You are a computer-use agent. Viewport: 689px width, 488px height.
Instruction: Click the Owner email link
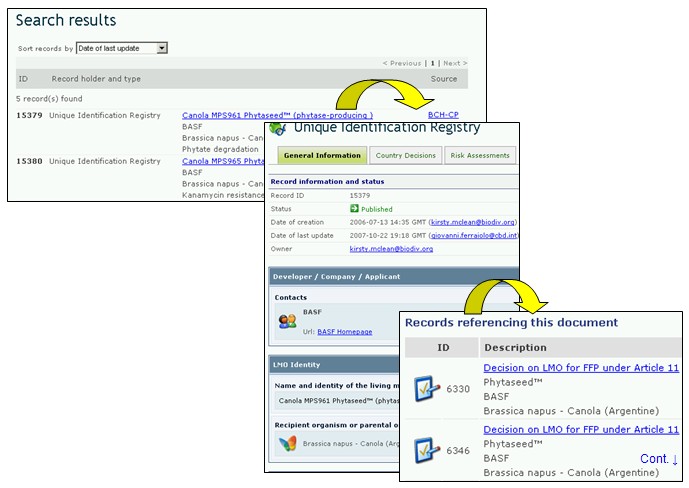391,249
